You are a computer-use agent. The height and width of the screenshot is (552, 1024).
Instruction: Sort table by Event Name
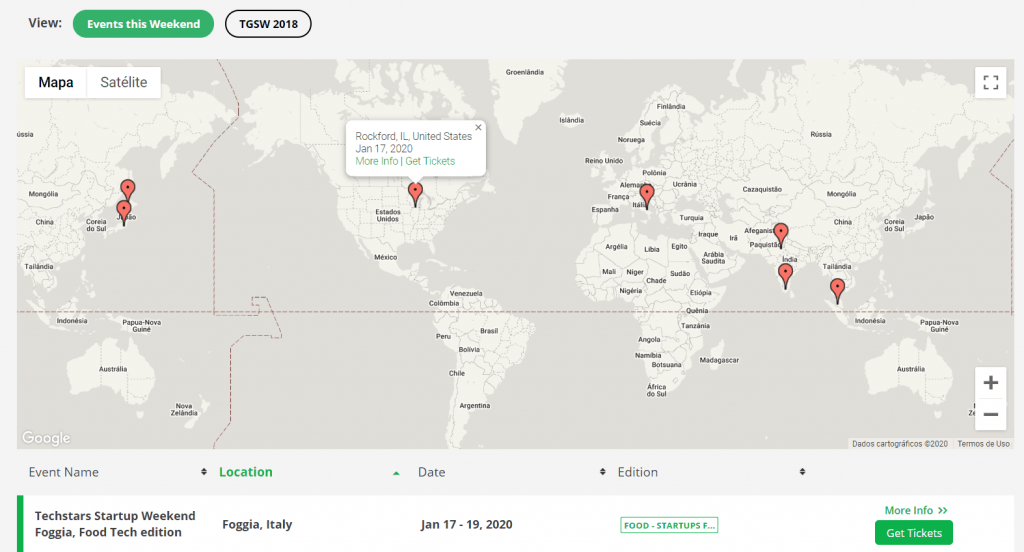click(118, 472)
